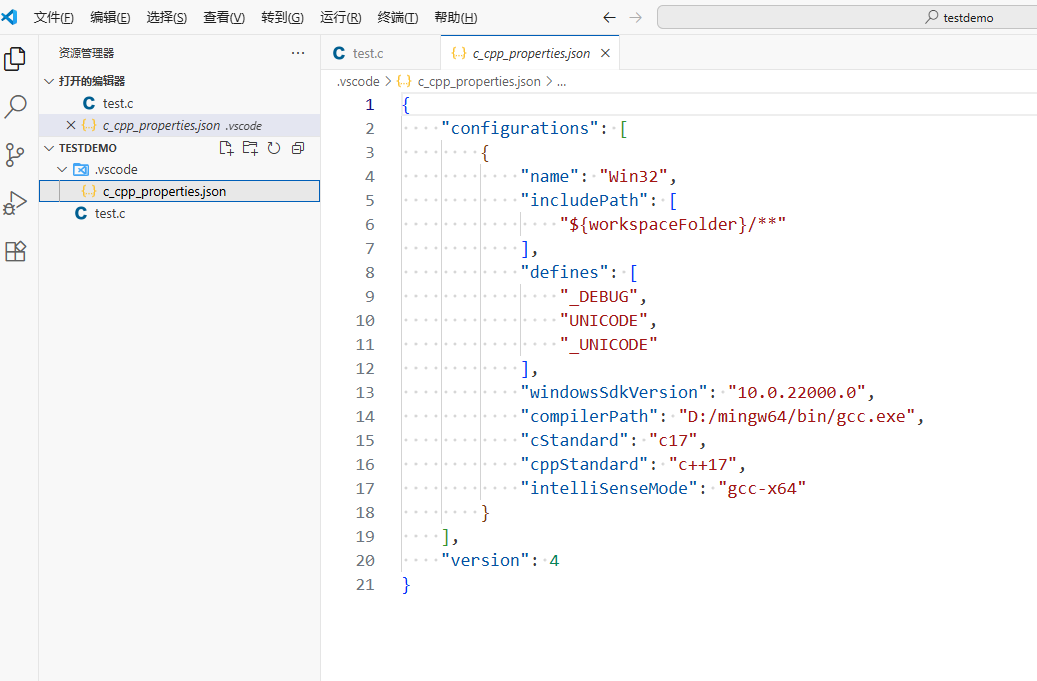This screenshot has width=1037, height=681.
Task: Click .vscode breadcrumb segment
Action: [358, 82]
